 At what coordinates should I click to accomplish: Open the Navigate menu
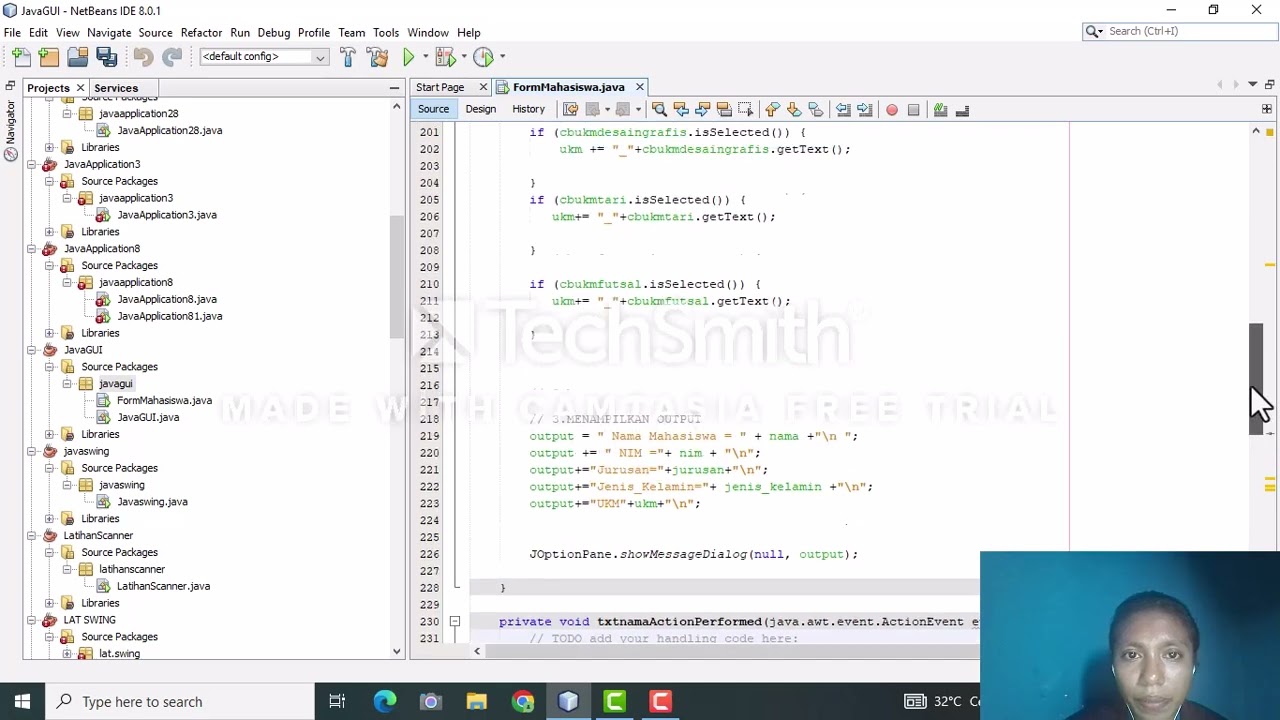click(109, 32)
